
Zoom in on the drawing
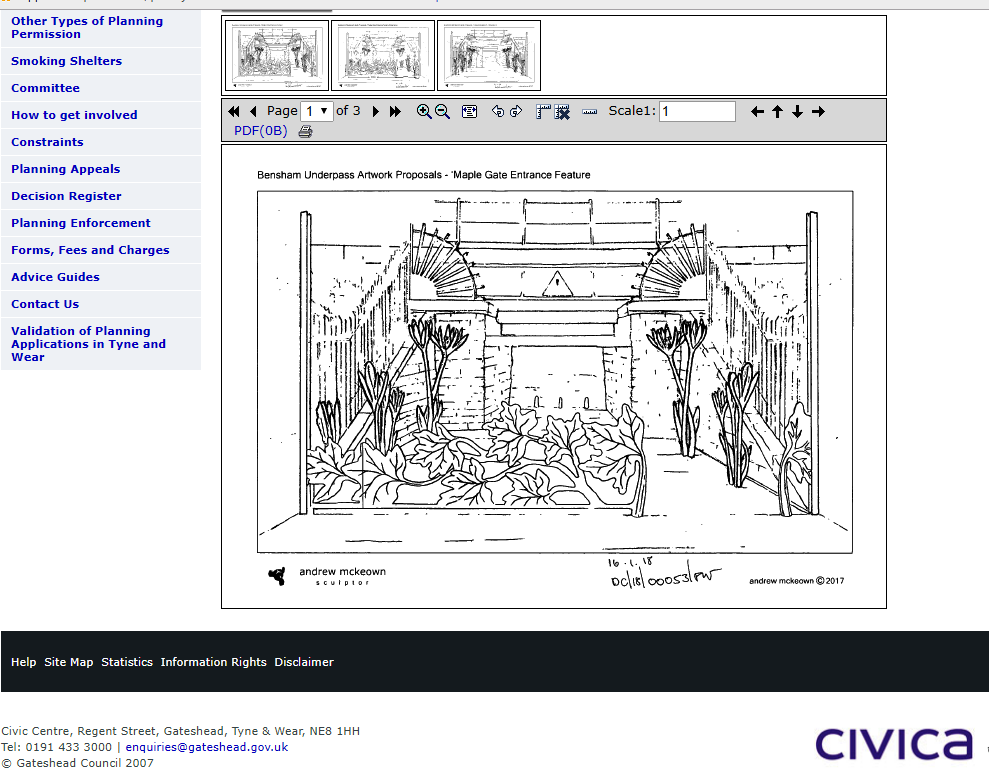coord(424,112)
